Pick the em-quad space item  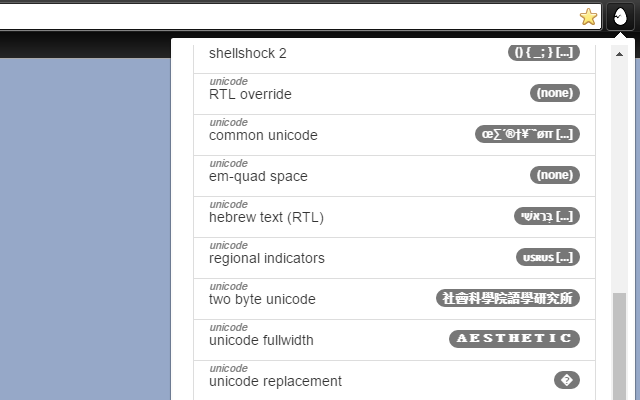[258, 176]
